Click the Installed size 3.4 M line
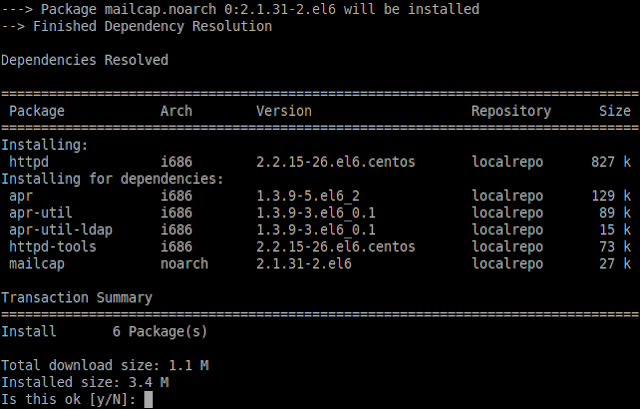 point(85,382)
